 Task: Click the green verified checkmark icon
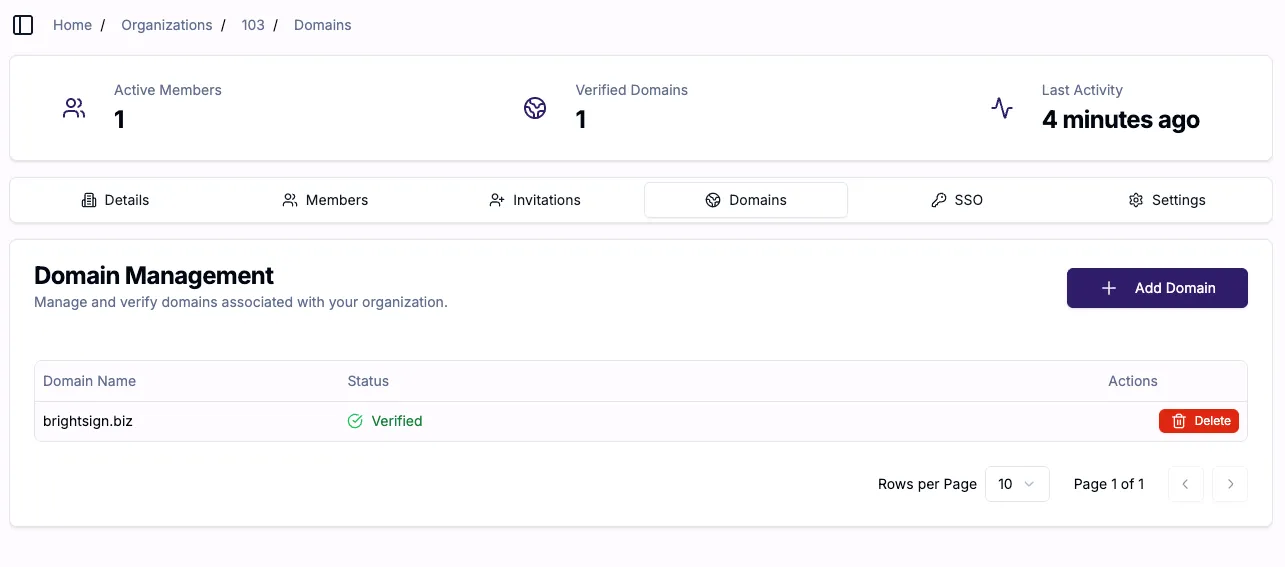355,421
